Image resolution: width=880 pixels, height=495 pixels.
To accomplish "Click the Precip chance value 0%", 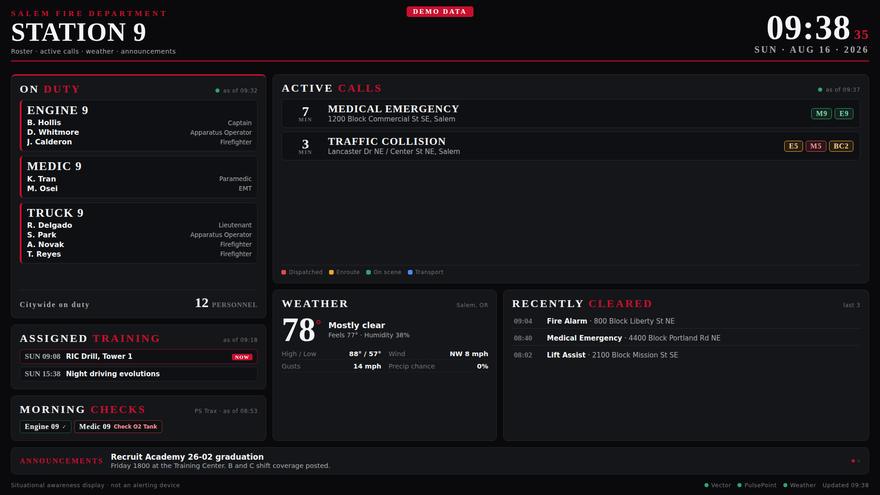I will pos(482,366).
